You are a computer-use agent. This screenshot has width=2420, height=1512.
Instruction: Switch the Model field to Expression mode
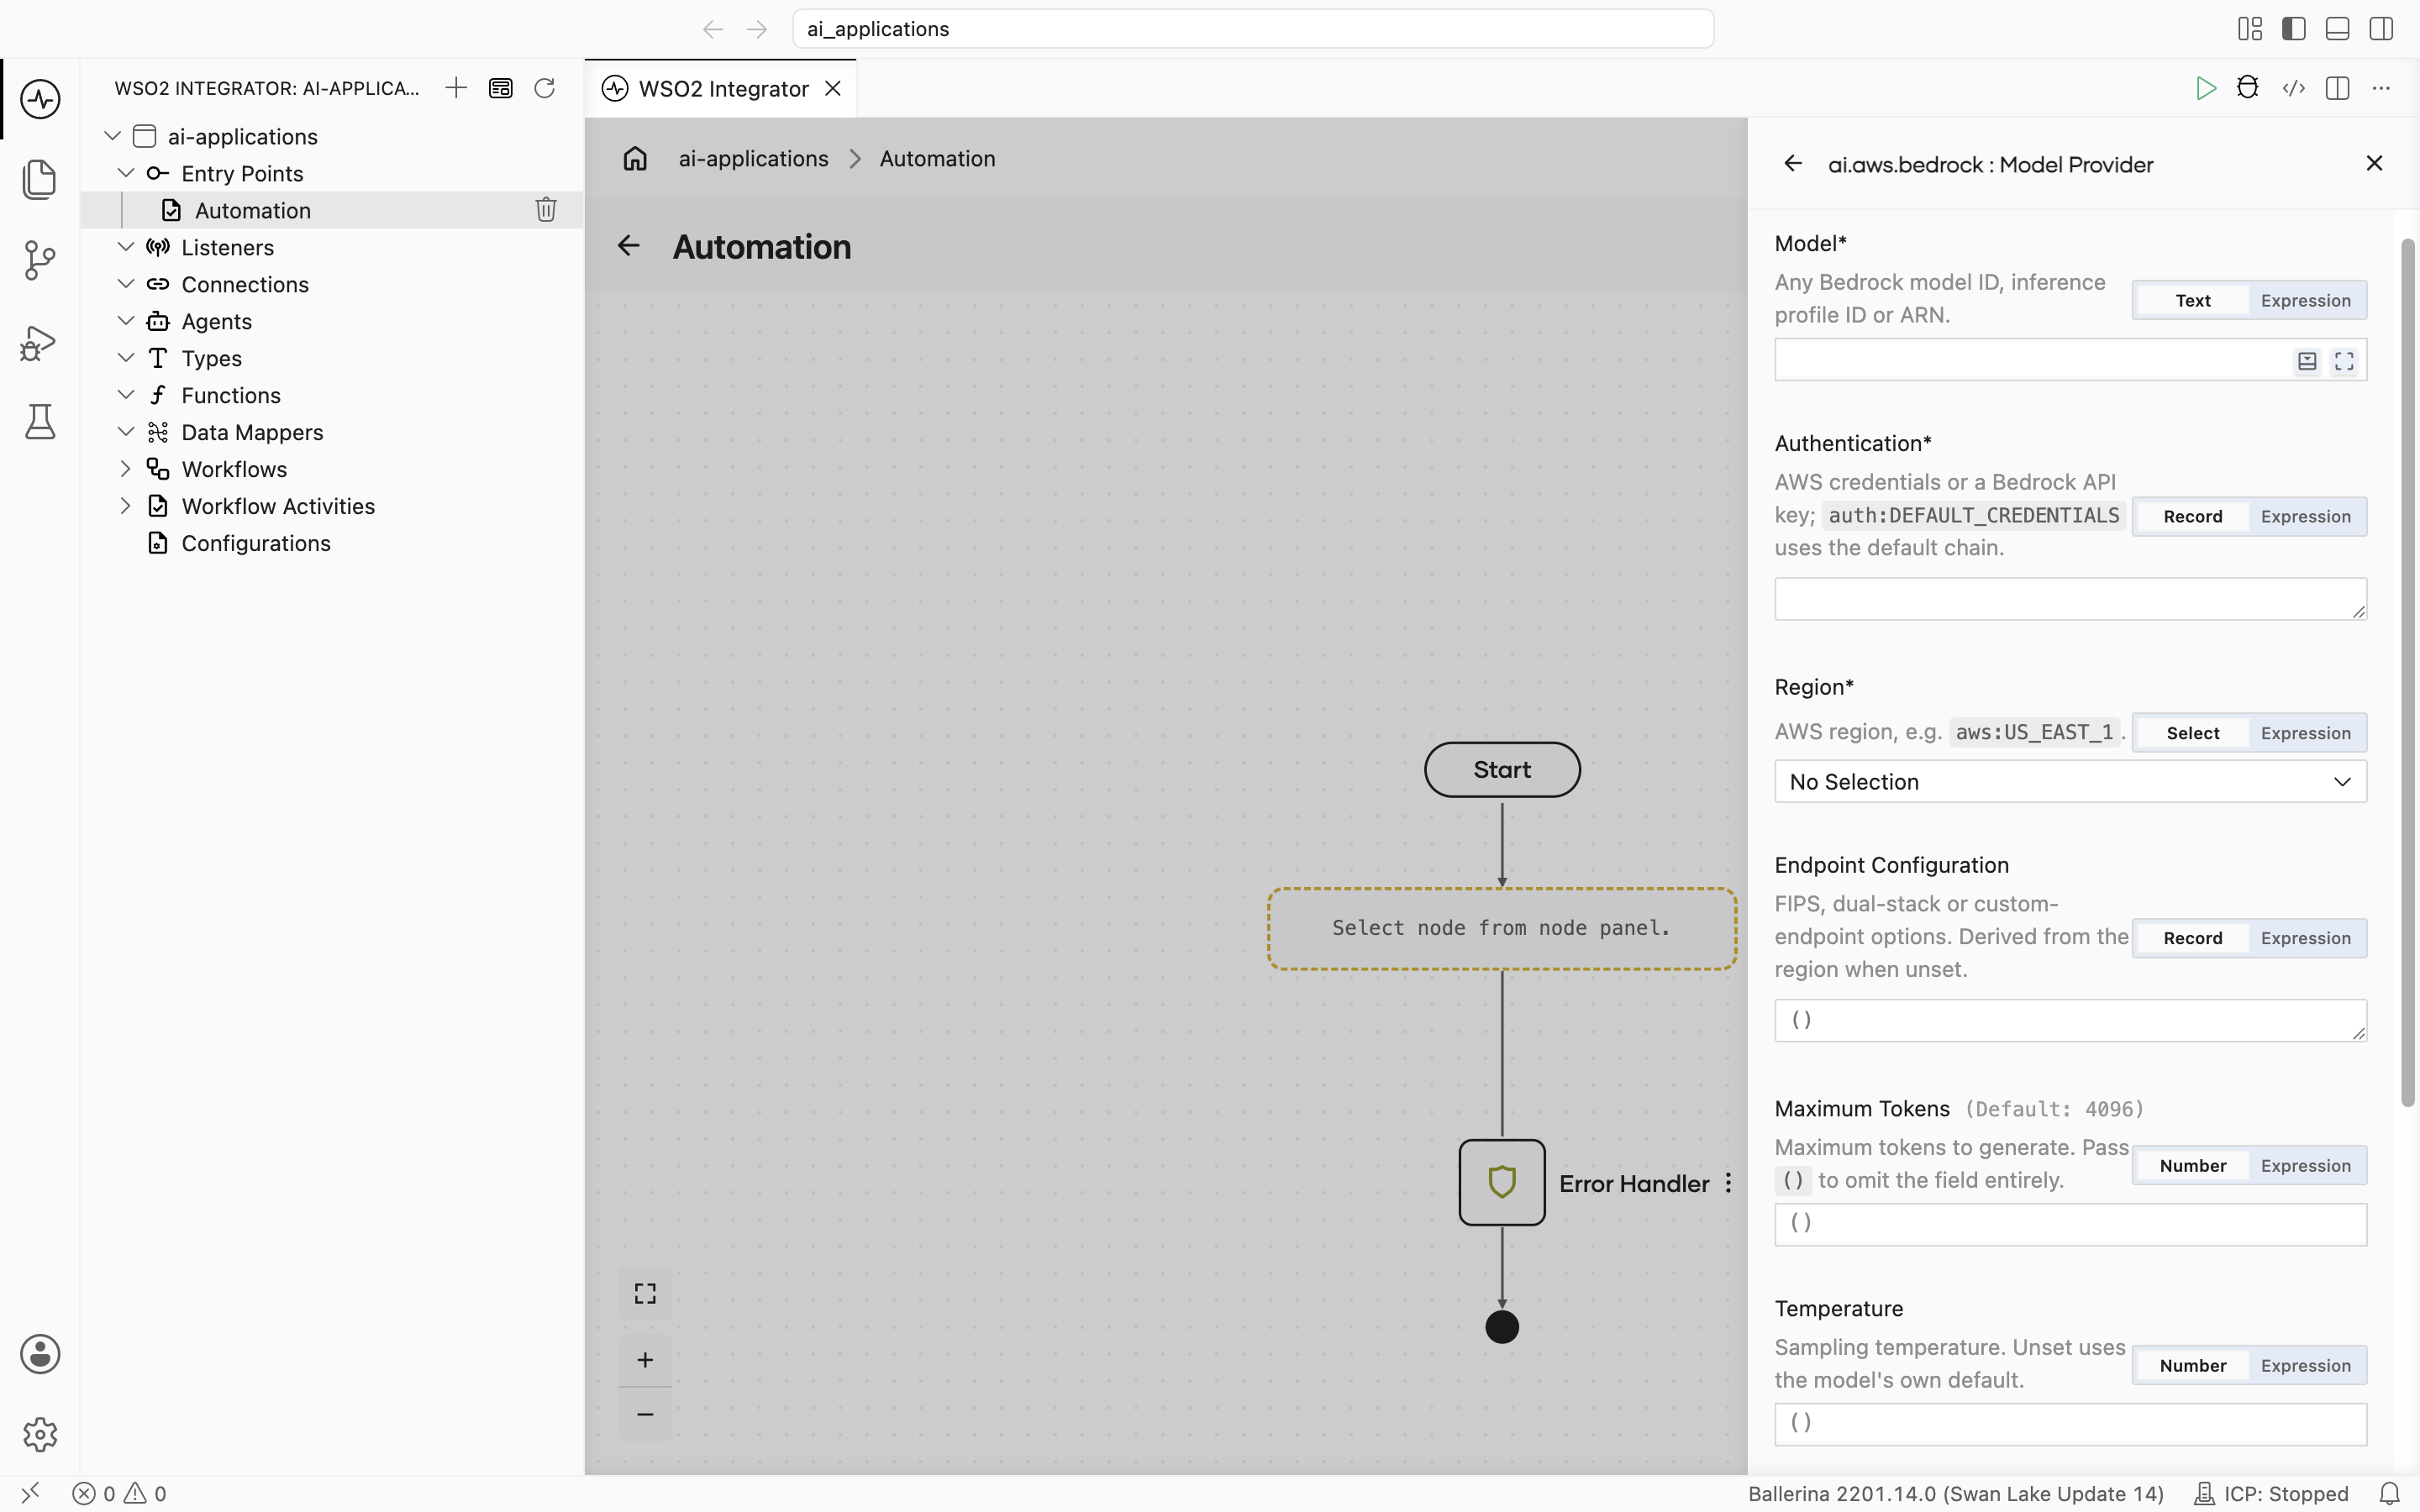(2306, 301)
